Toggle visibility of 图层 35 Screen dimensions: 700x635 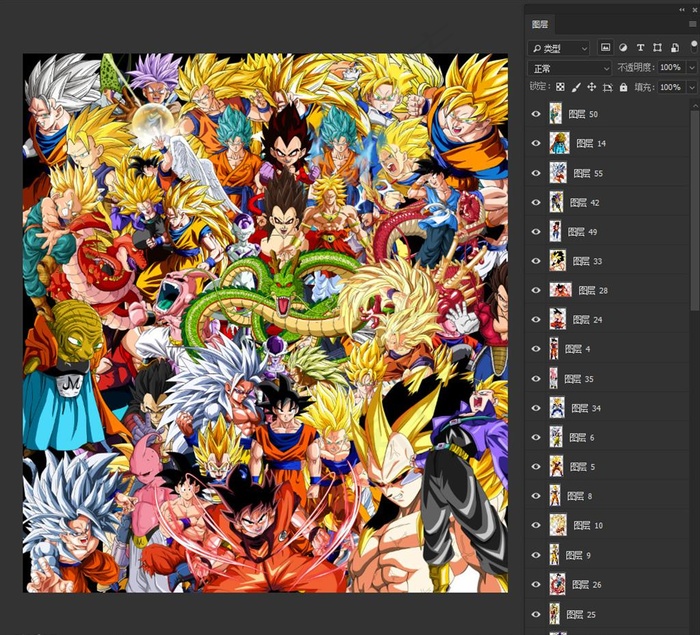(x=536, y=379)
